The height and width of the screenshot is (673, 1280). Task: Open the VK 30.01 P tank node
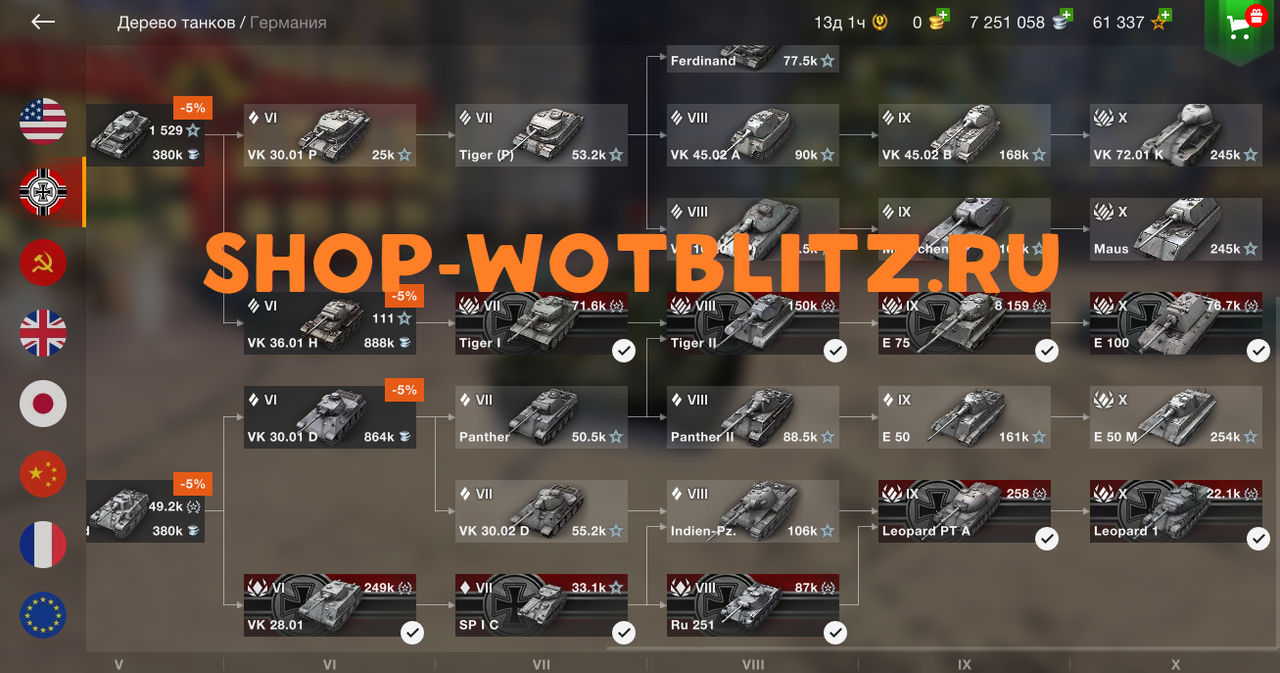(x=330, y=135)
